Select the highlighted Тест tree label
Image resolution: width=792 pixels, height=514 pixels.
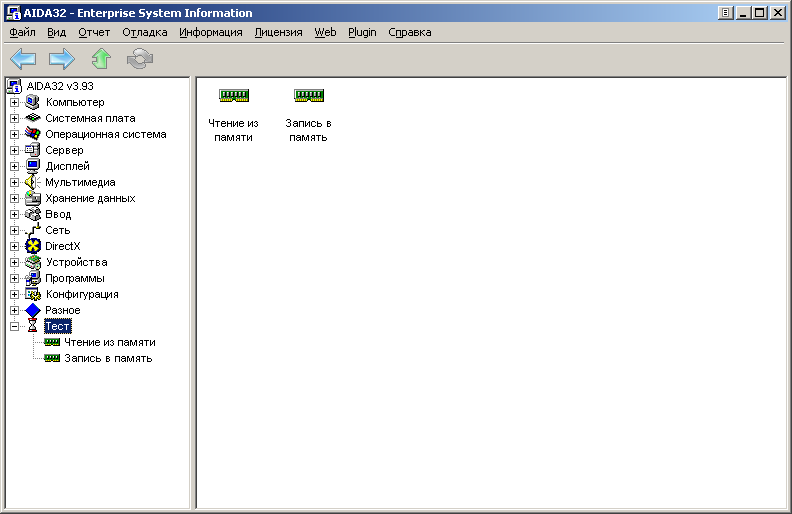(x=58, y=326)
